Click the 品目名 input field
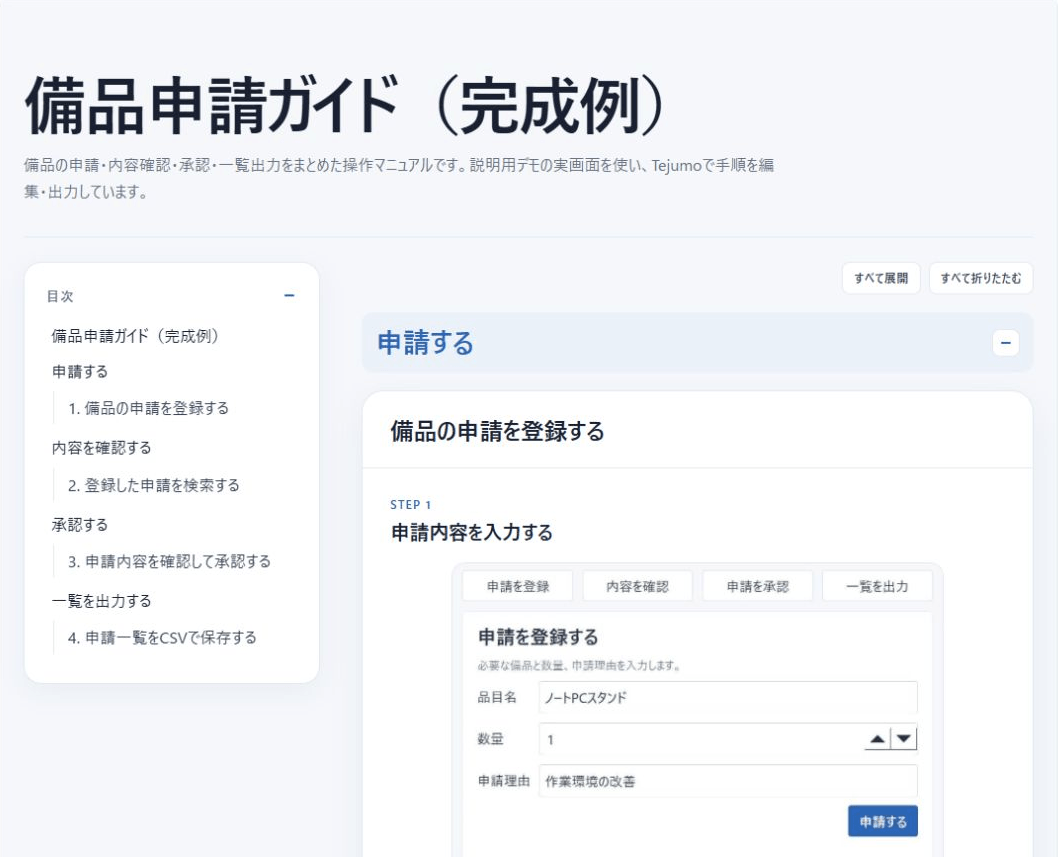The height and width of the screenshot is (857, 1058). 728,698
